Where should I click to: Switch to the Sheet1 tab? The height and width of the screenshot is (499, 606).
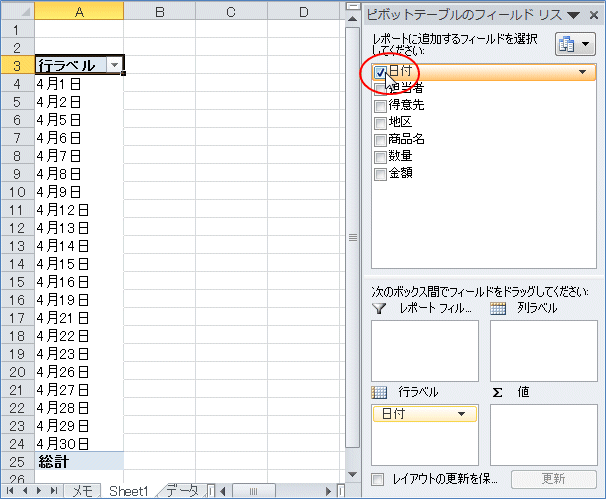click(129, 491)
